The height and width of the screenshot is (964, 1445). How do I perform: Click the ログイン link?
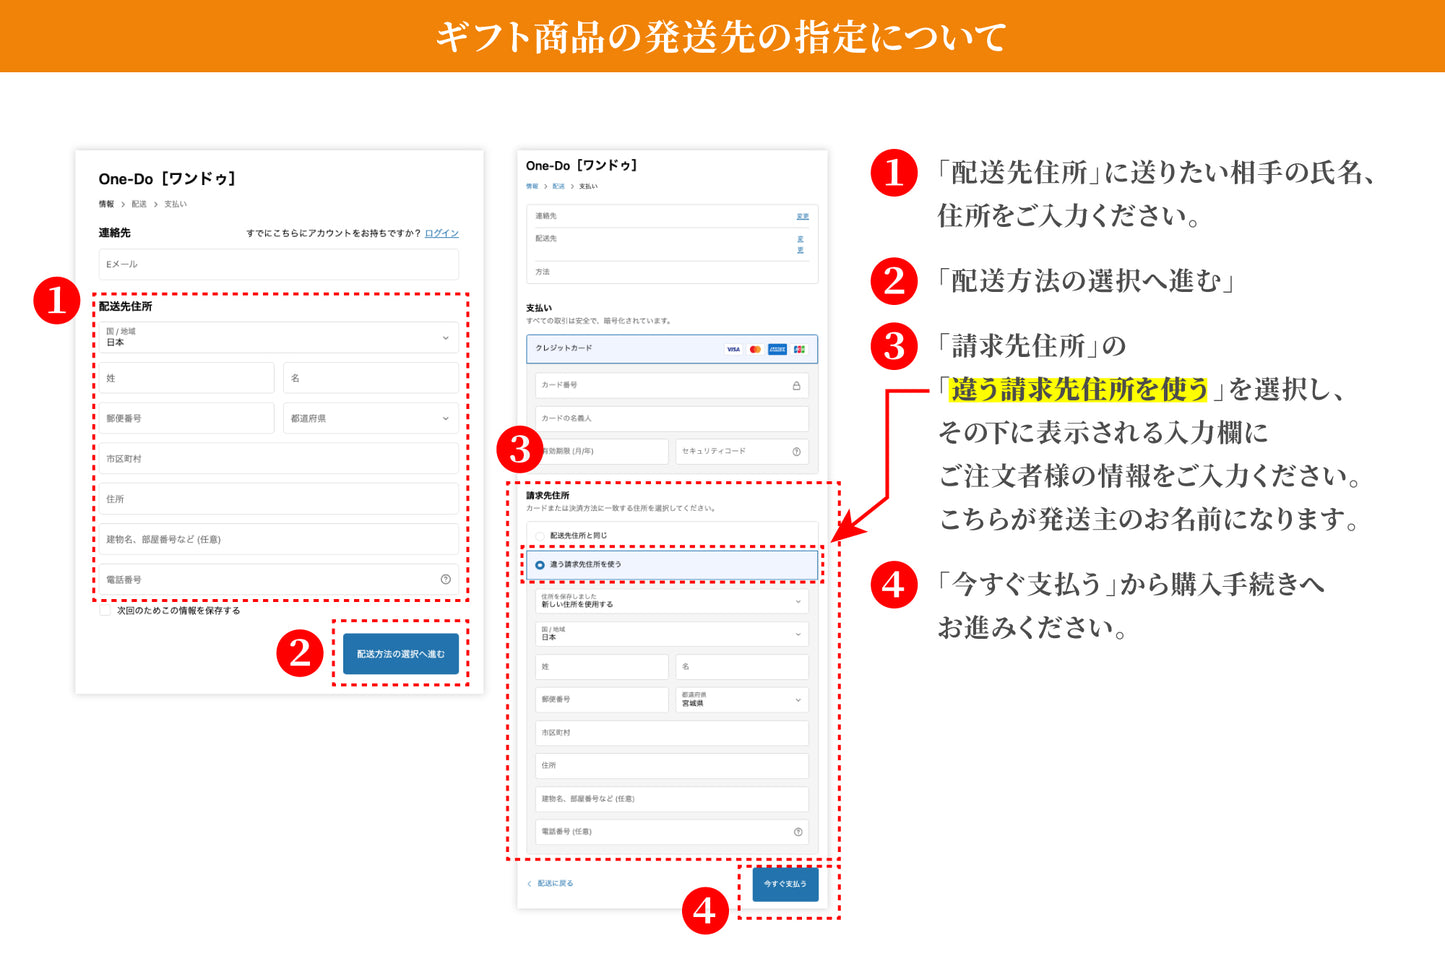pos(441,234)
